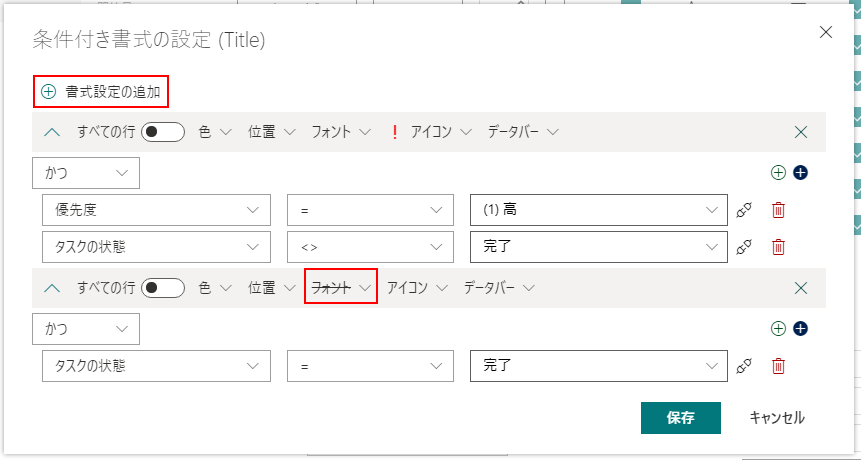Collapse the second rule with its chevron
Viewport: 861px width, 460px height.
53,288
